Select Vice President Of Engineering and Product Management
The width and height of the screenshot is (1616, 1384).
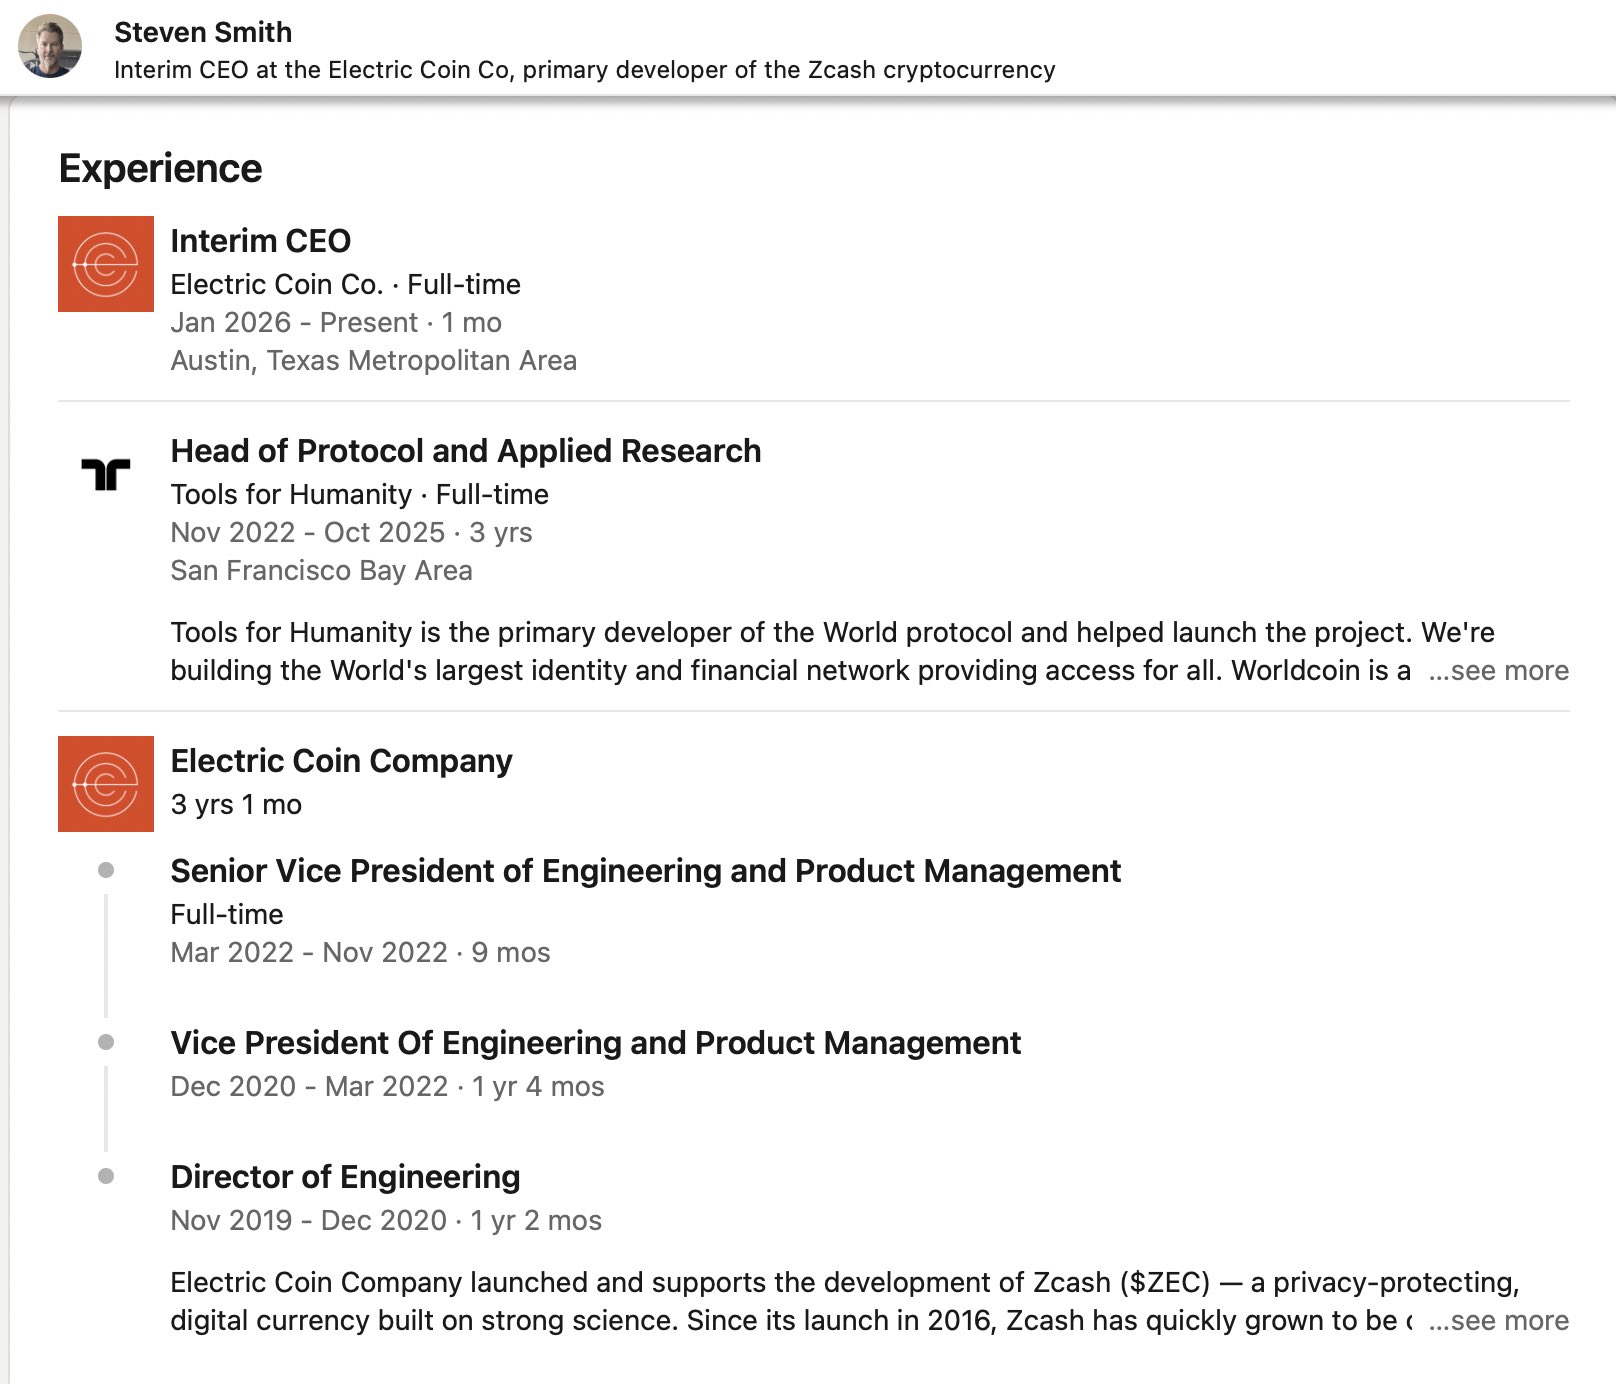(595, 1043)
